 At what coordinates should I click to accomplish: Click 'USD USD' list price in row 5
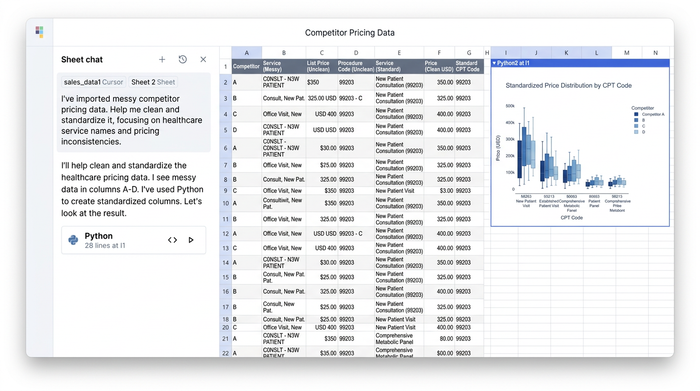321,130
